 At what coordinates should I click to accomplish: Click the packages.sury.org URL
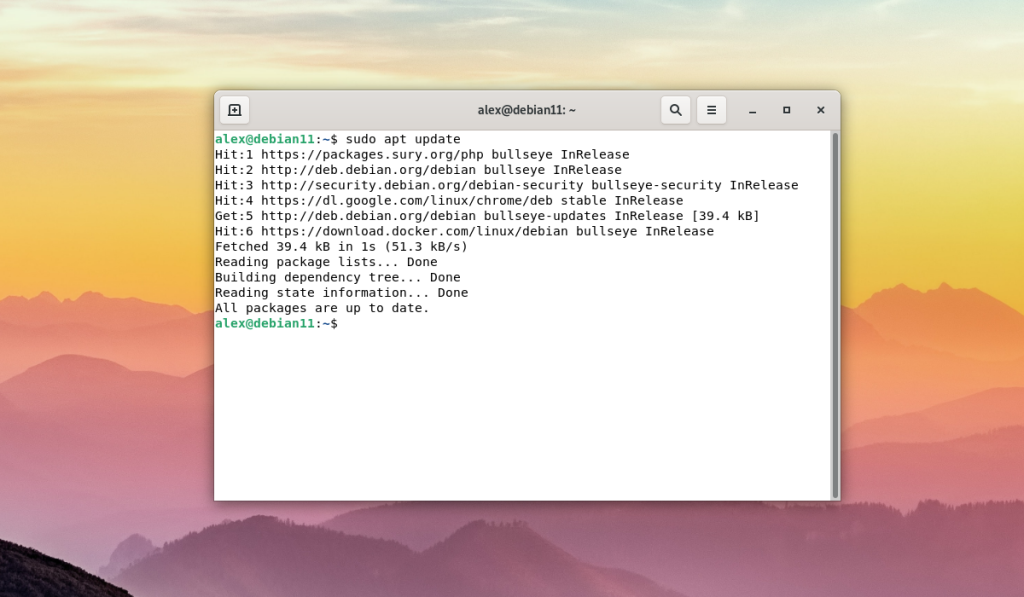tap(372, 155)
